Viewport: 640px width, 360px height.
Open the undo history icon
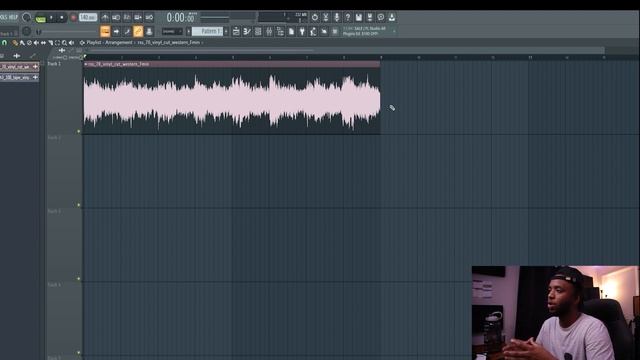tap(315, 17)
